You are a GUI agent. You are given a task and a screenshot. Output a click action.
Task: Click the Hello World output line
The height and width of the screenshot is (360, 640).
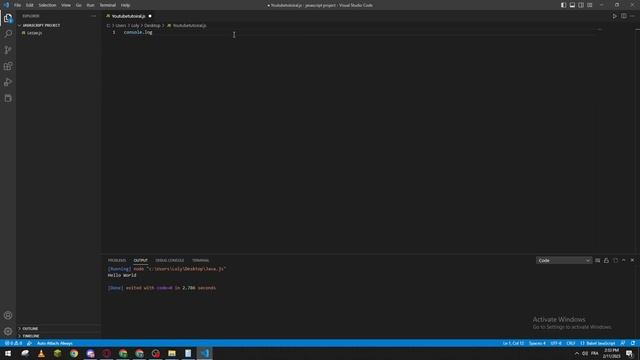pos(122,275)
